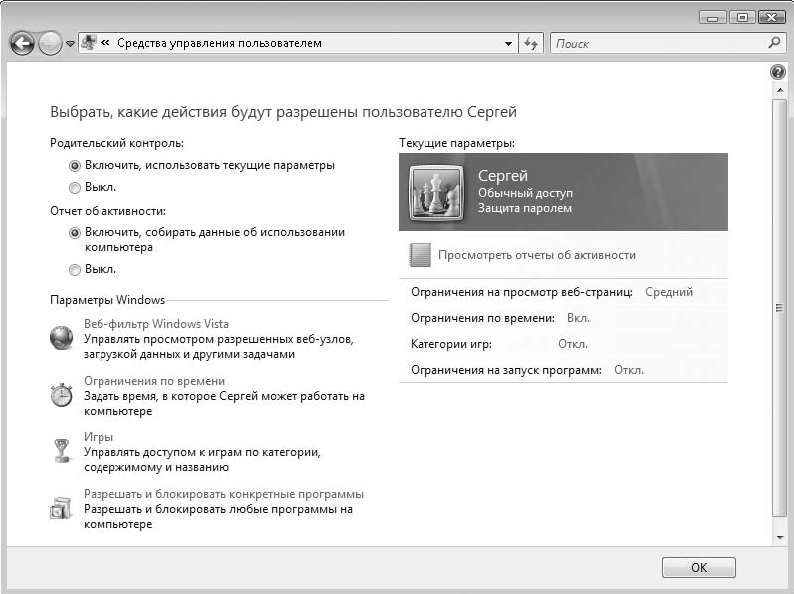794x594 pixels.
Task: Click the refresh button next to address bar
Action: [x=531, y=44]
